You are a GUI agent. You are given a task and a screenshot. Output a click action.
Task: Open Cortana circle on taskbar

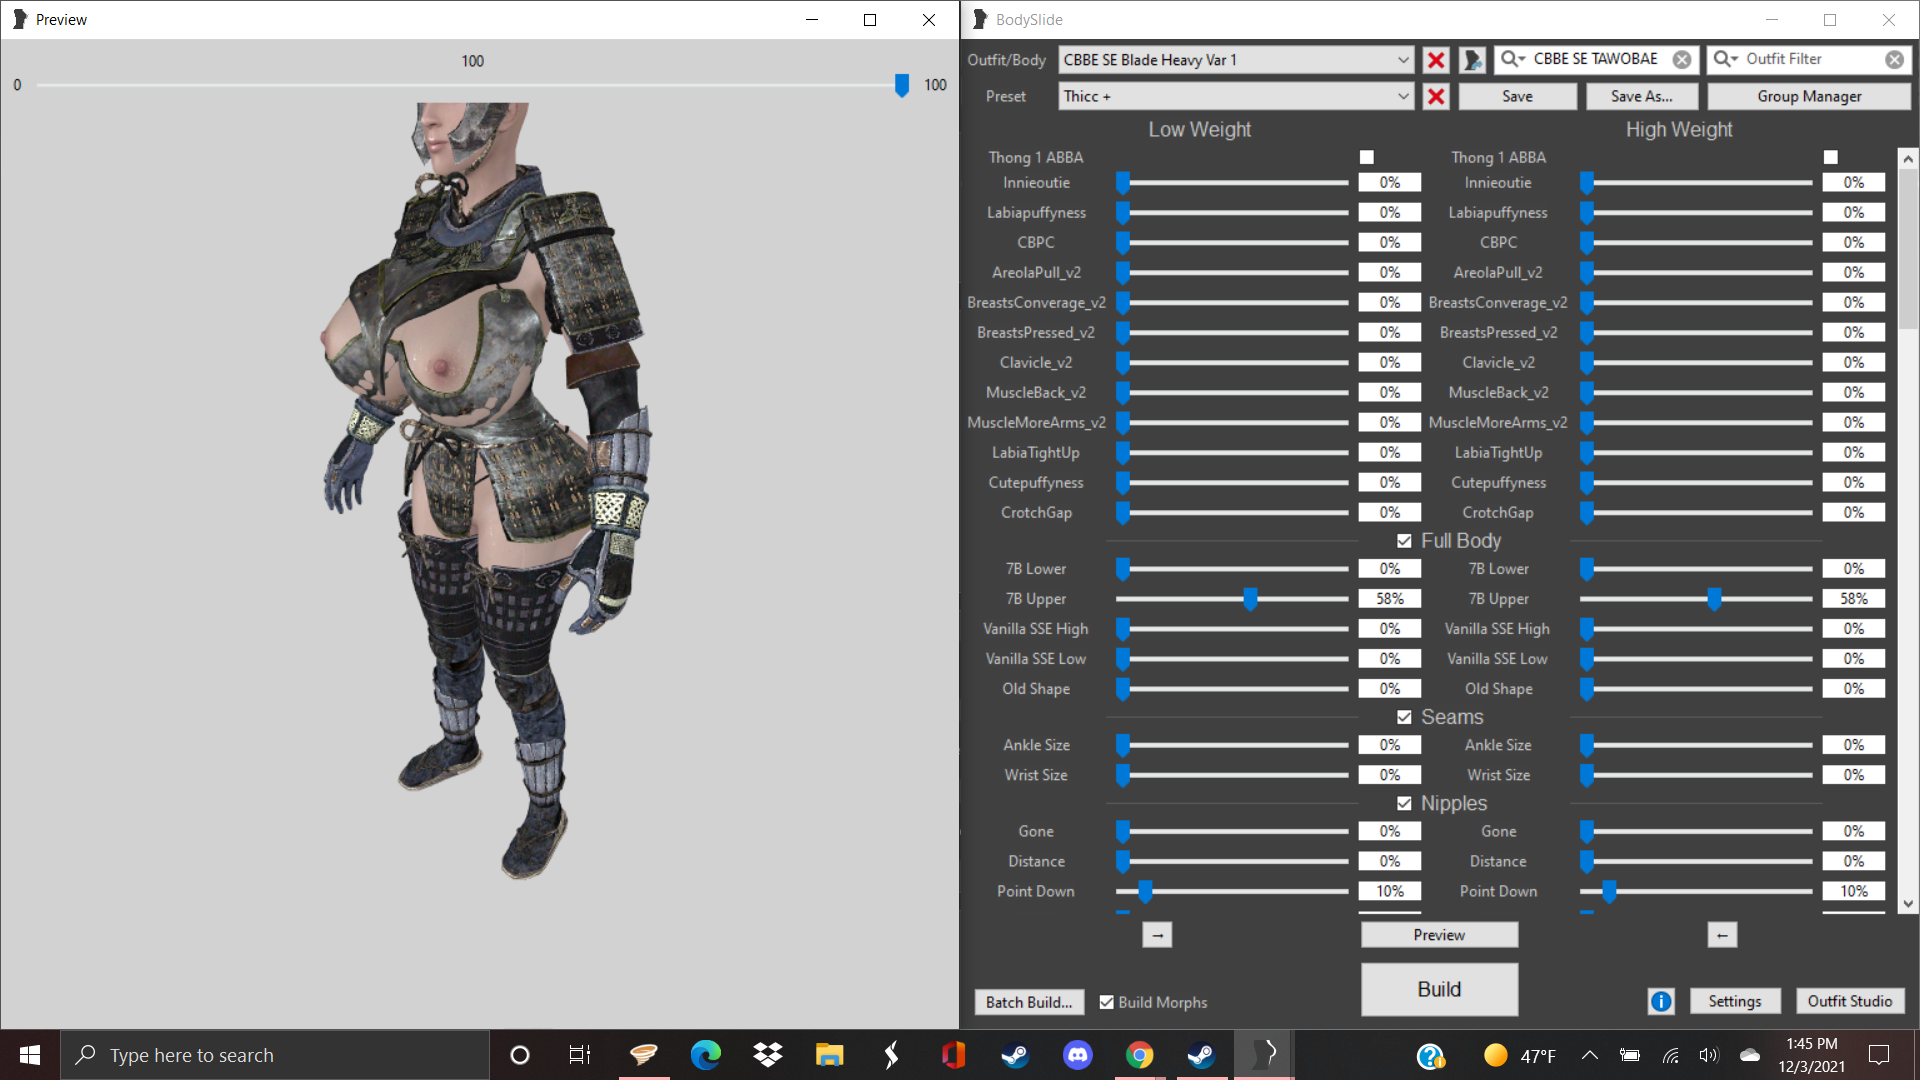(x=519, y=1055)
